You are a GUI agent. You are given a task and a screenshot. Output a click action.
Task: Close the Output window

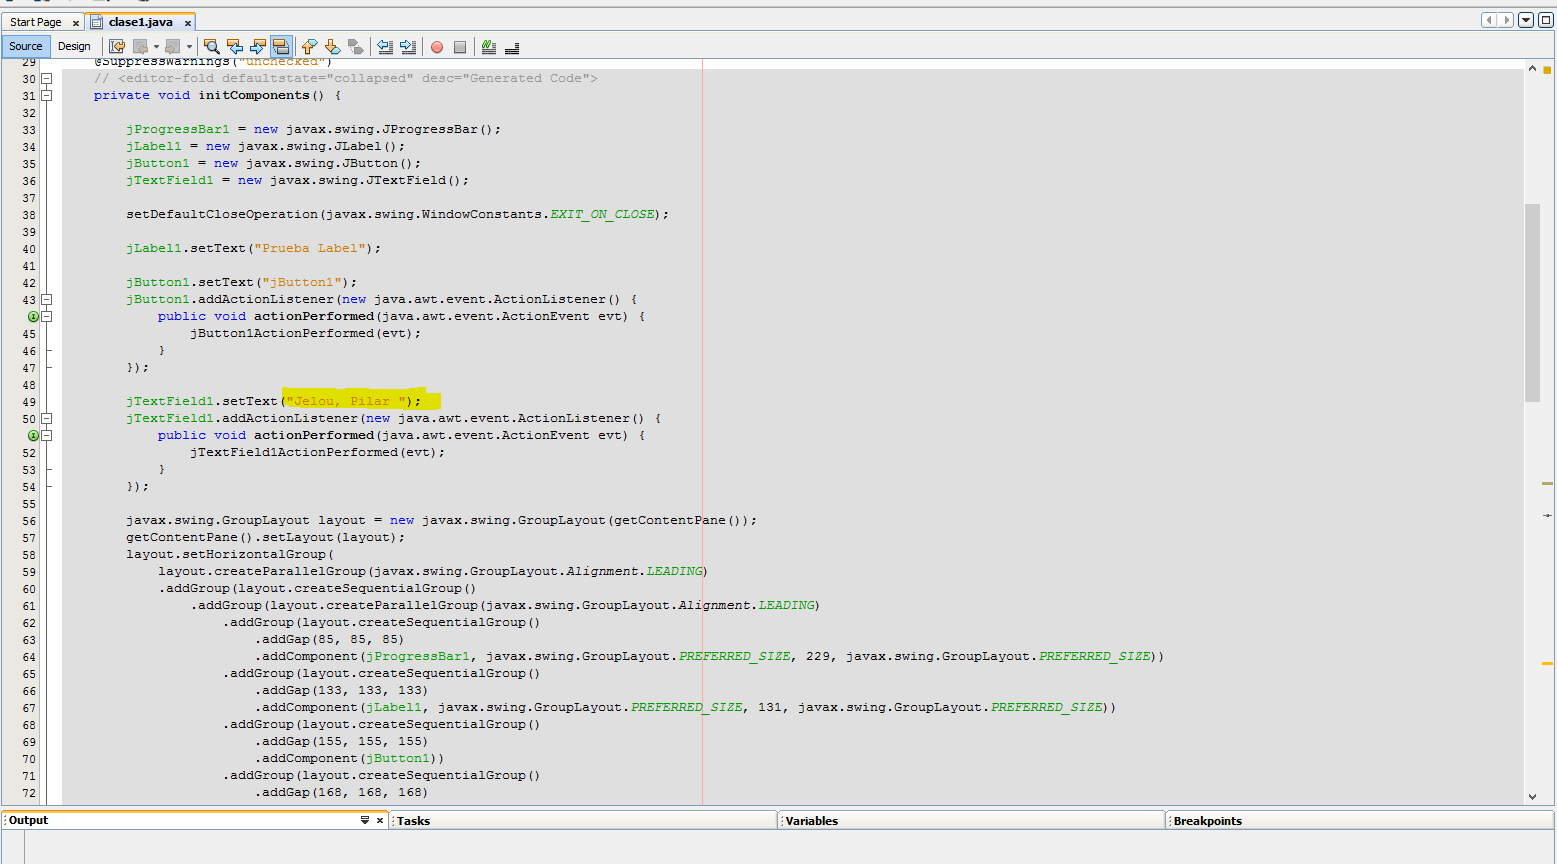(380, 820)
